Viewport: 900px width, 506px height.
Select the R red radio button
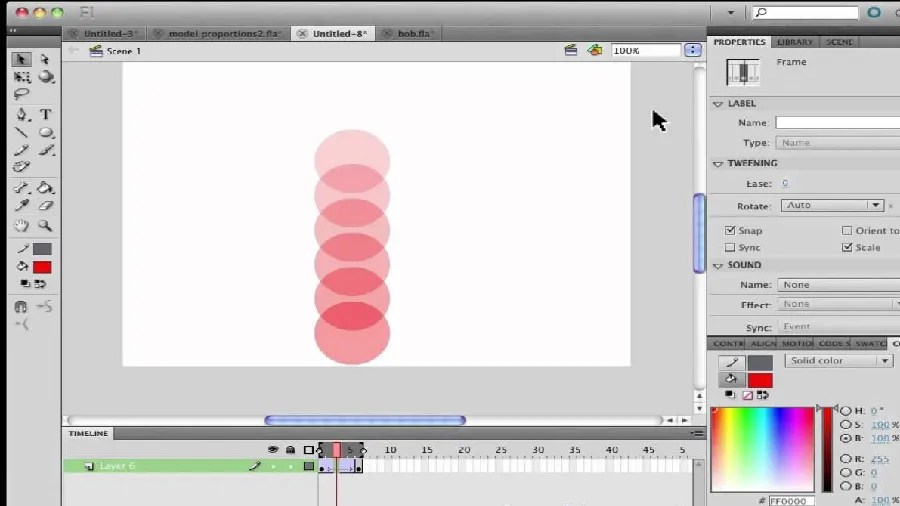coord(845,459)
